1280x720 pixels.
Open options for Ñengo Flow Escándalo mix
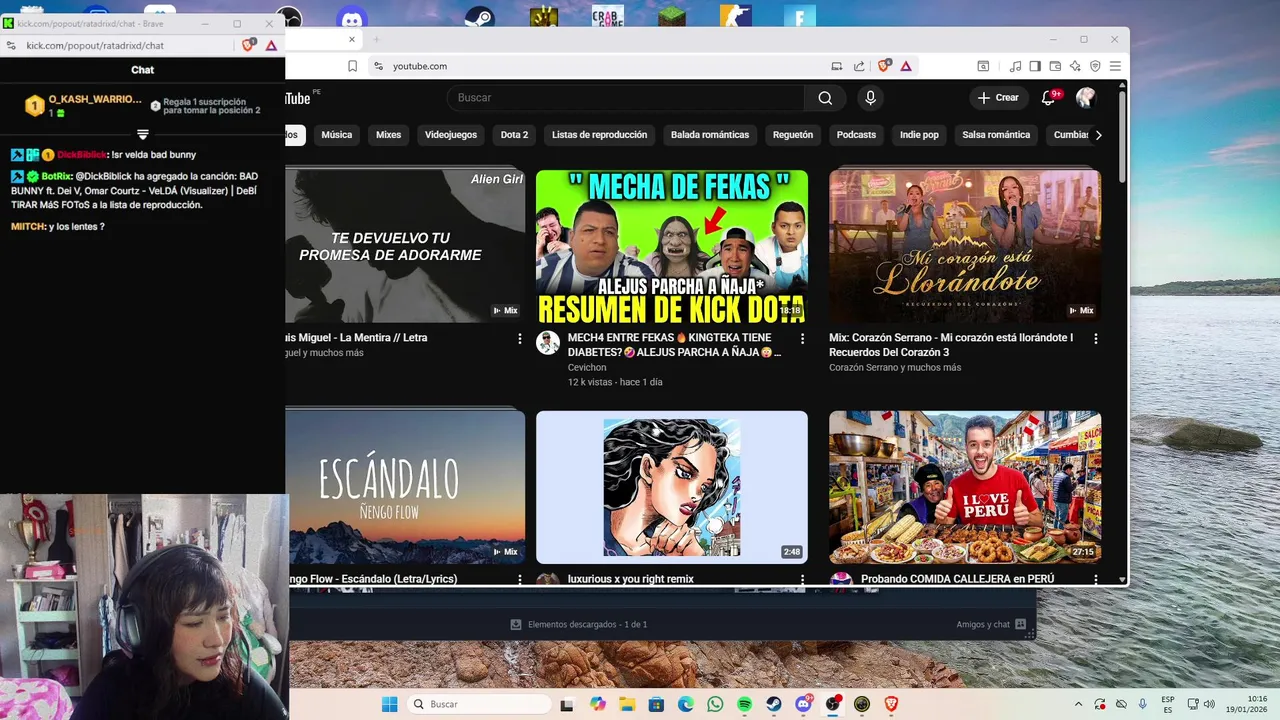[519, 579]
